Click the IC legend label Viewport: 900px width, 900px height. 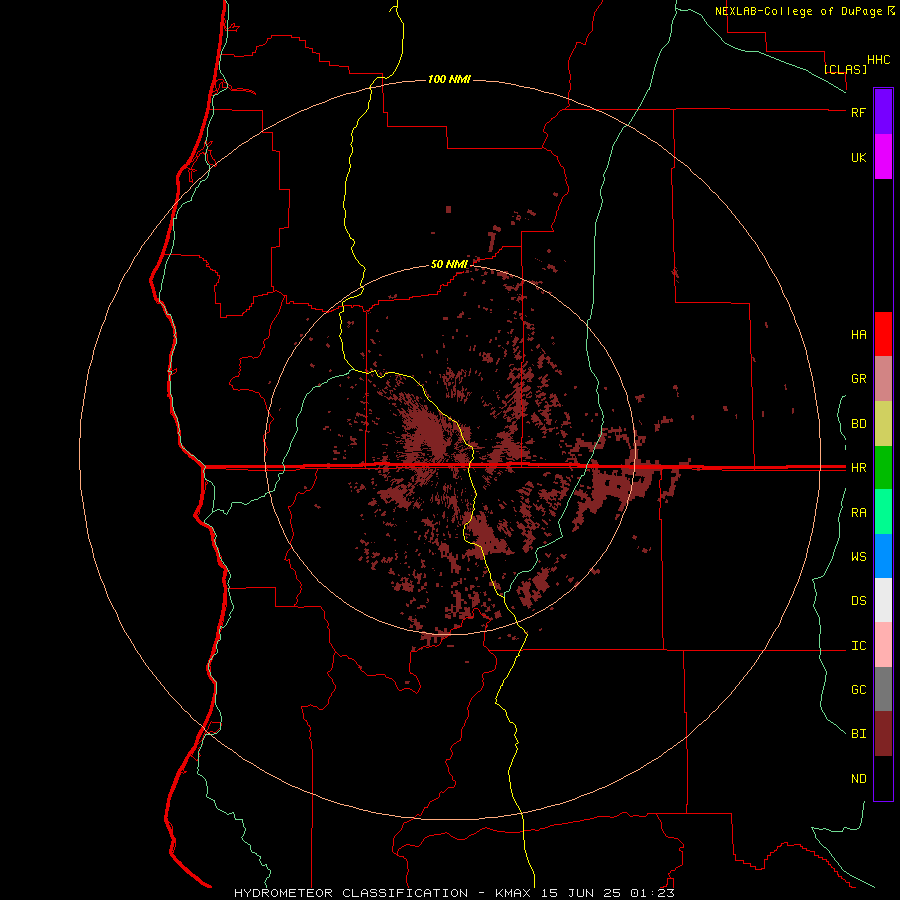pos(858,646)
